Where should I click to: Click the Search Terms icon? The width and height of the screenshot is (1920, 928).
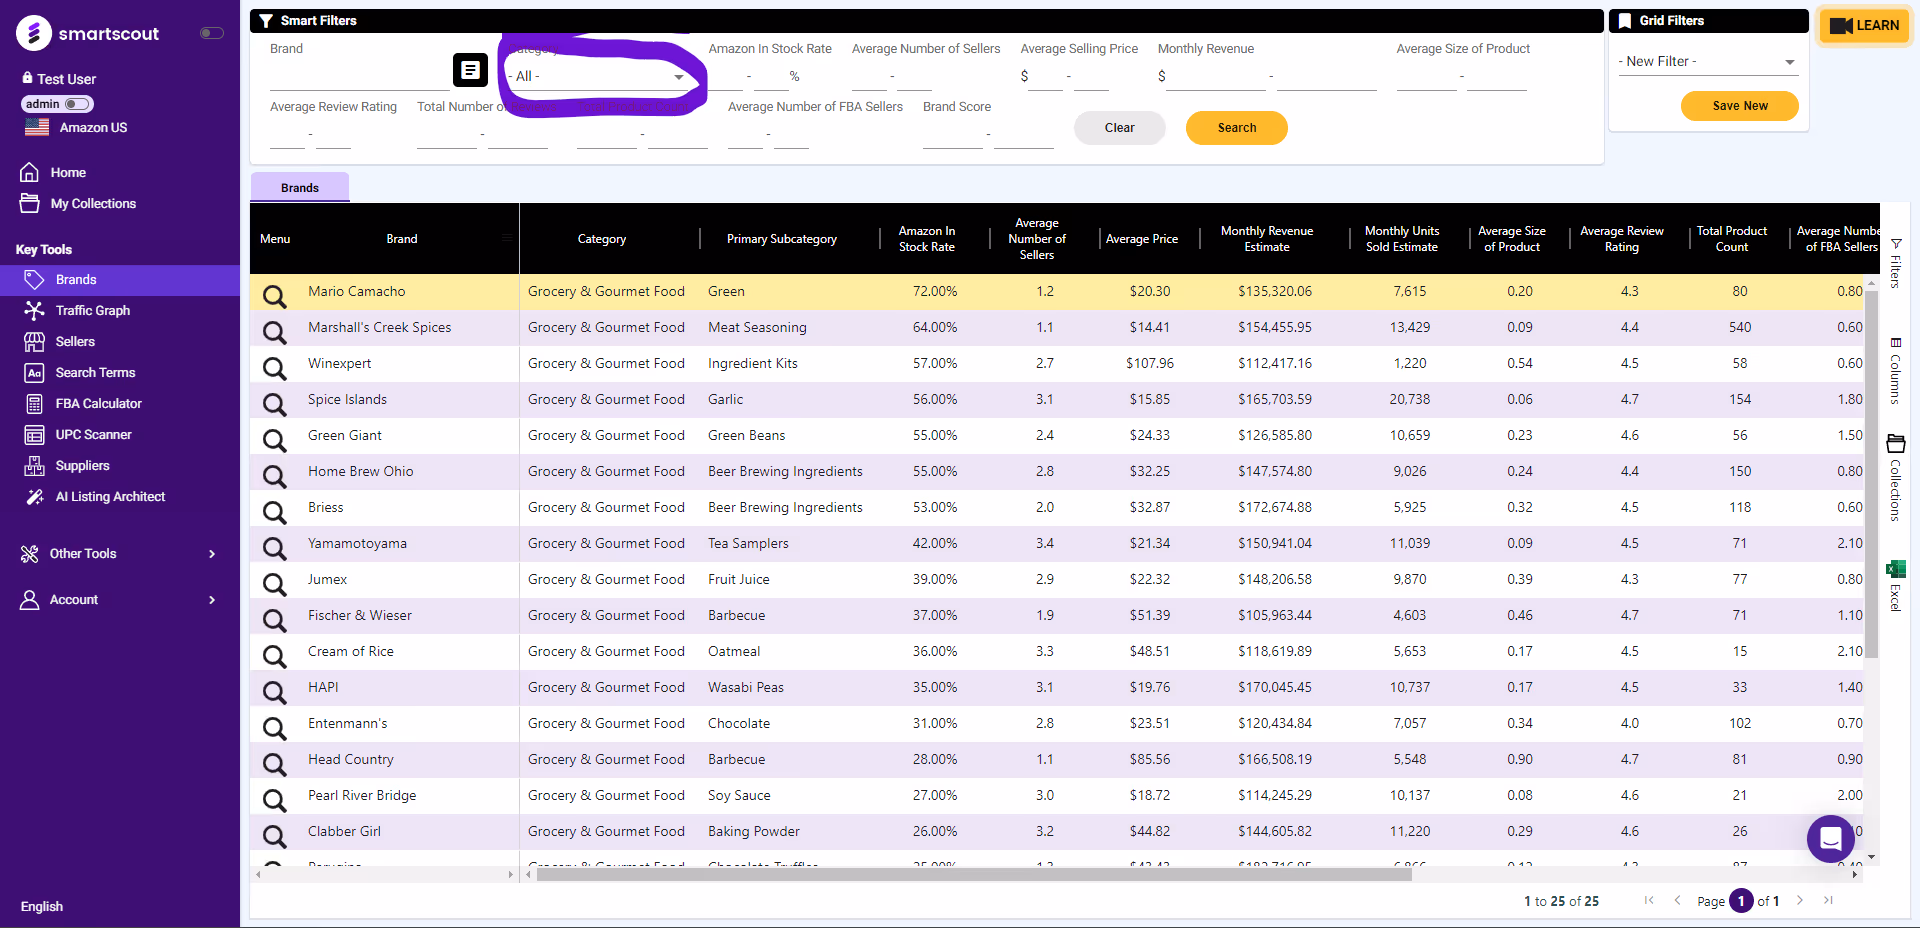click(x=35, y=373)
